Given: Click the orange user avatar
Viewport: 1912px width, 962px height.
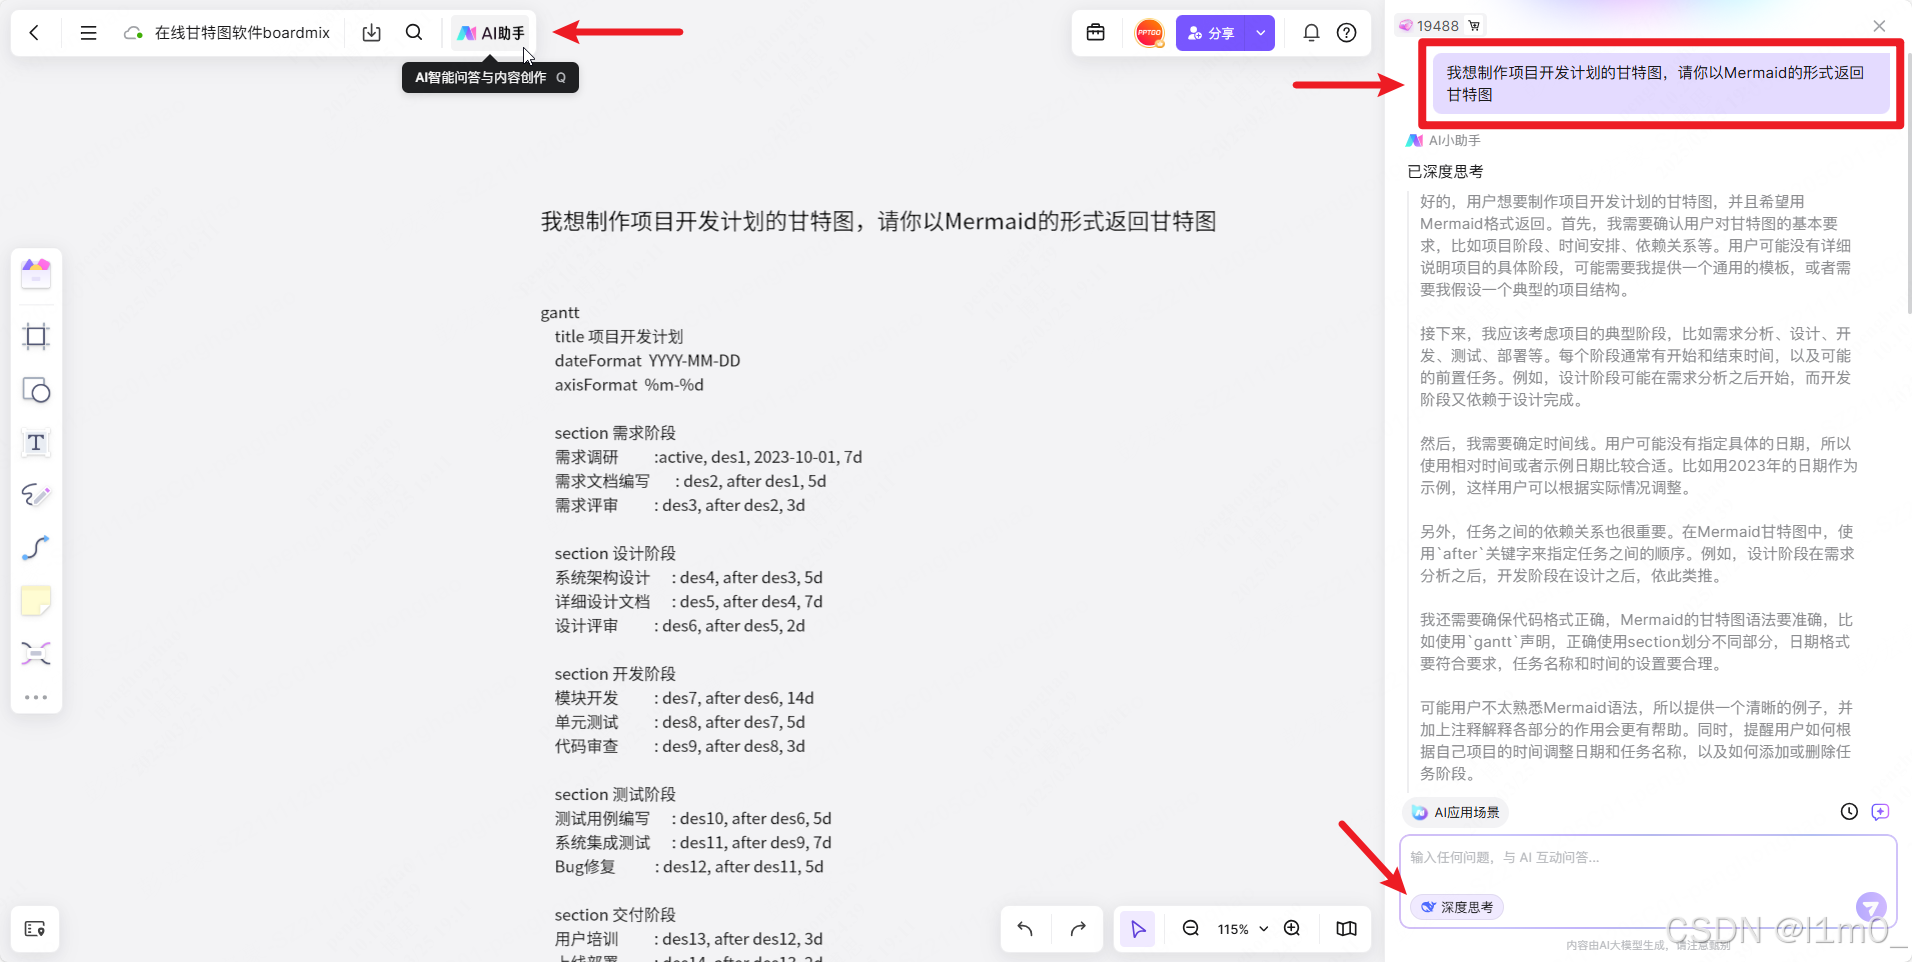Looking at the screenshot, I should pyautogui.click(x=1150, y=33).
